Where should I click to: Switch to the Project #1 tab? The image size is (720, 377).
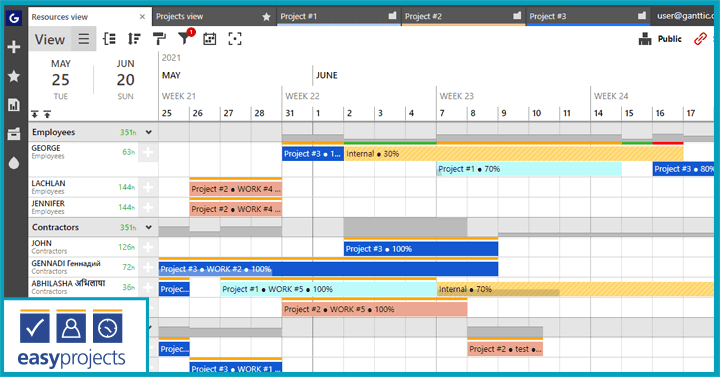click(339, 17)
